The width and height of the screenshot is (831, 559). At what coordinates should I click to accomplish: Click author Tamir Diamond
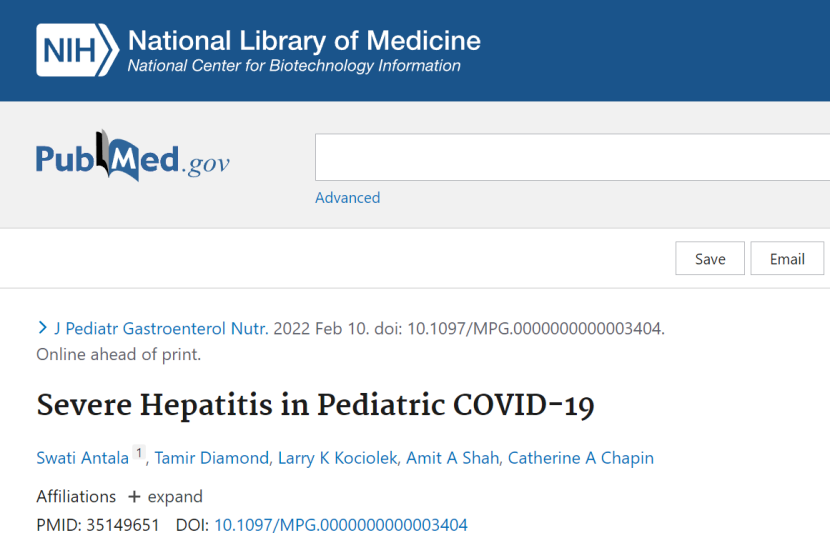[x=212, y=458]
